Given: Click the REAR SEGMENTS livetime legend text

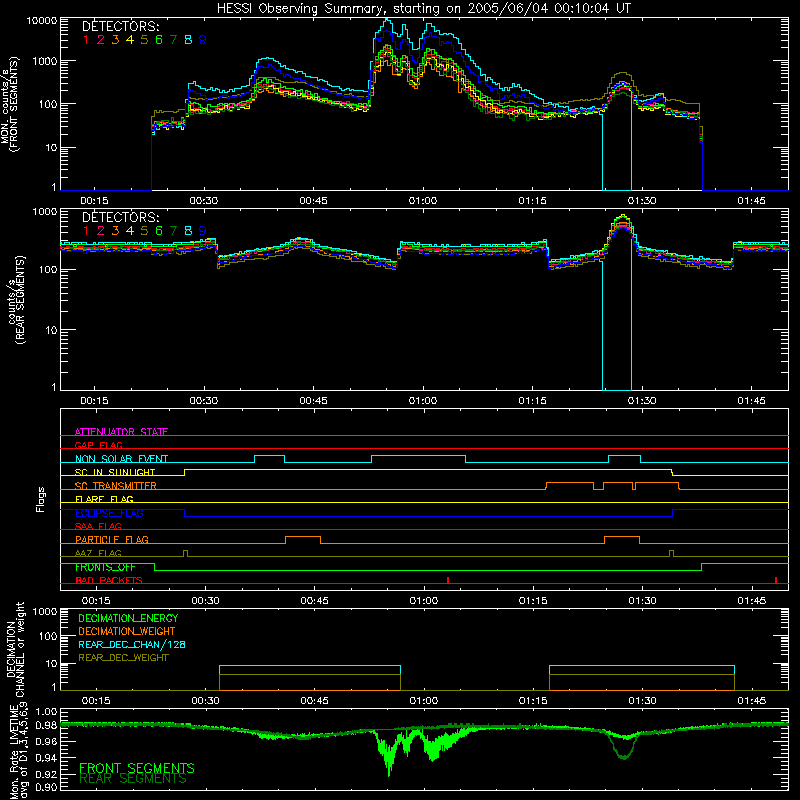Looking at the screenshot, I should (x=133, y=779).
